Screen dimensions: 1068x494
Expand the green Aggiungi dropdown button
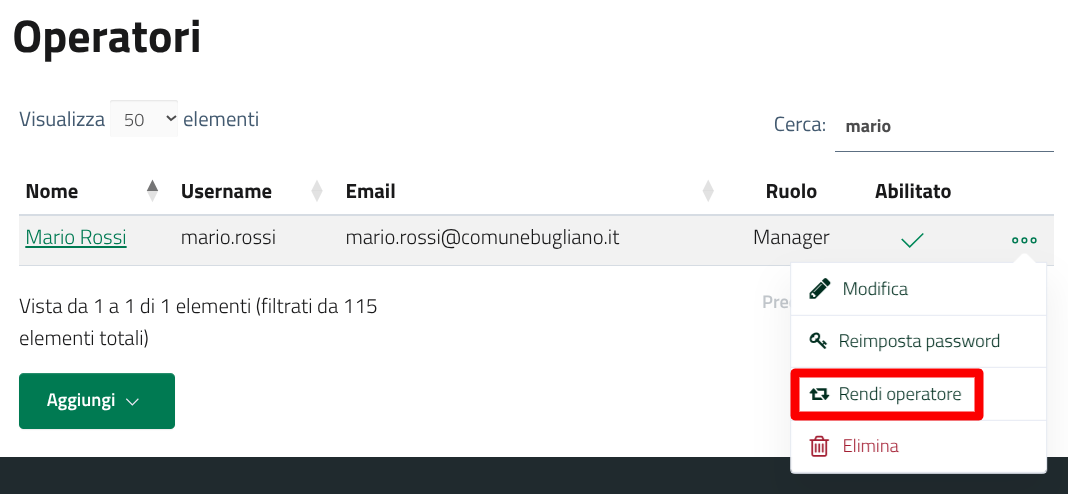[97, 401]
